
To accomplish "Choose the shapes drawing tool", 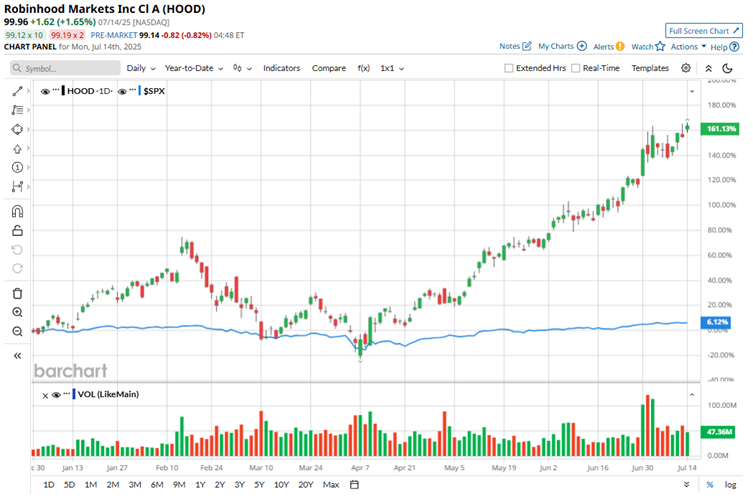I will tap(17, 129).
